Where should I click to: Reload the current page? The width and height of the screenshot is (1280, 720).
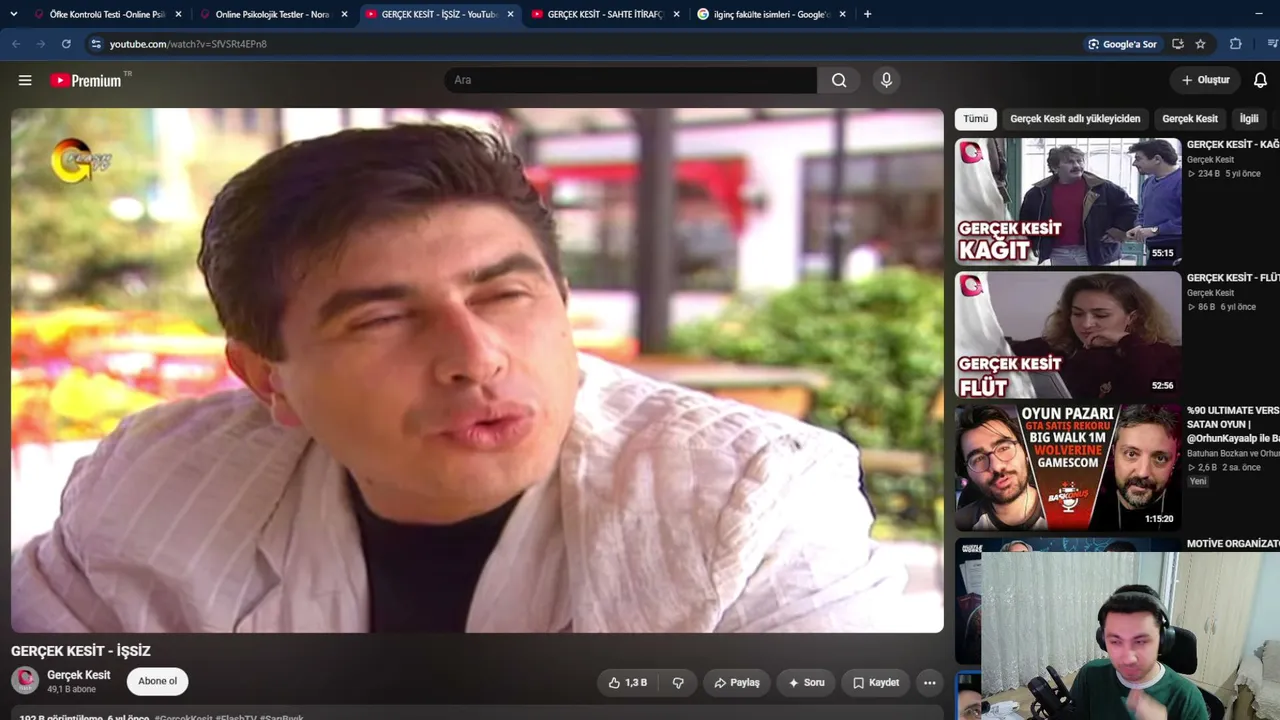click(x=66, y=44)
